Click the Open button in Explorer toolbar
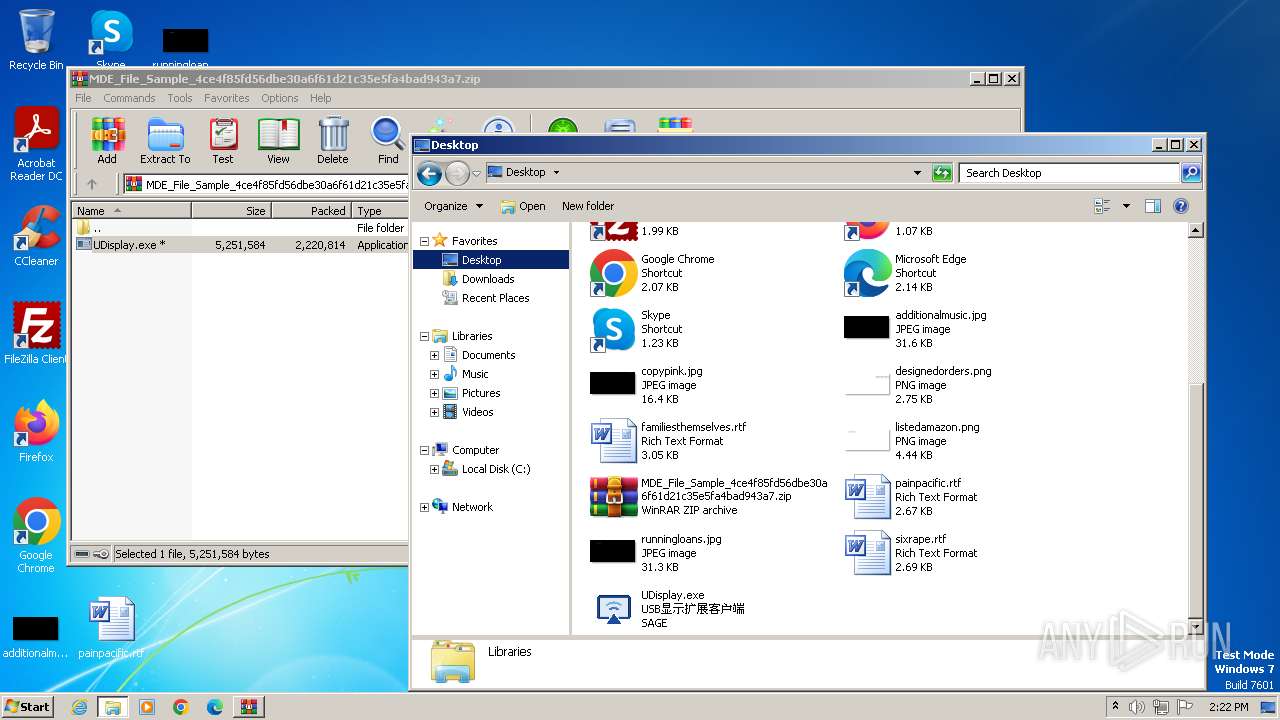Screen dimensions: 1280x720 pos(523,206)
